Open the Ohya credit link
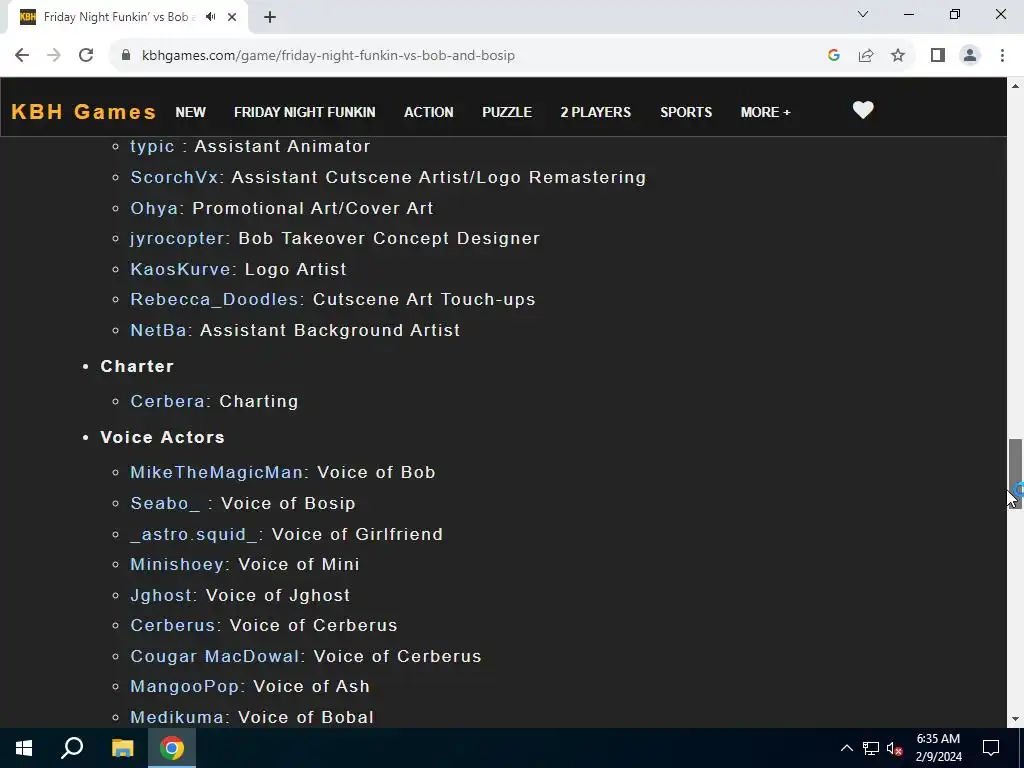Viewport: 1024px width, 768px height. click(155, 208)
